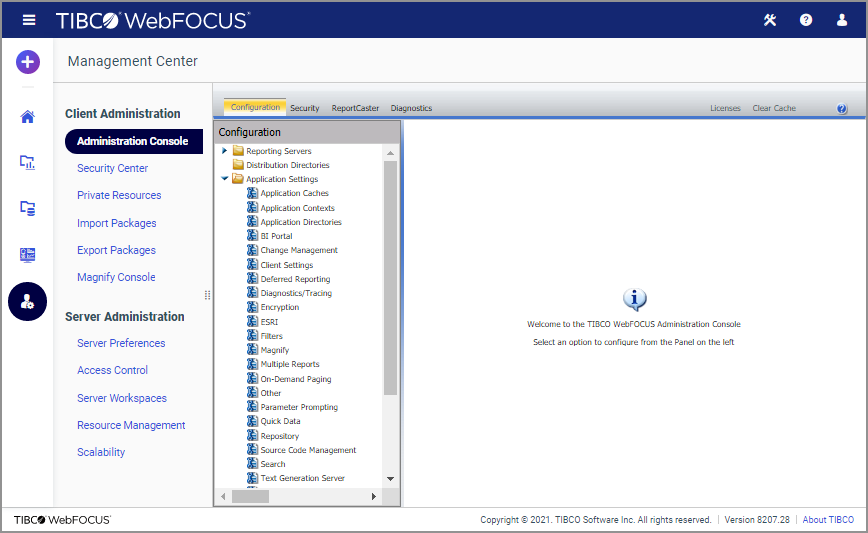Switch to the Configuration tab
868x533 pixels.
255,107
